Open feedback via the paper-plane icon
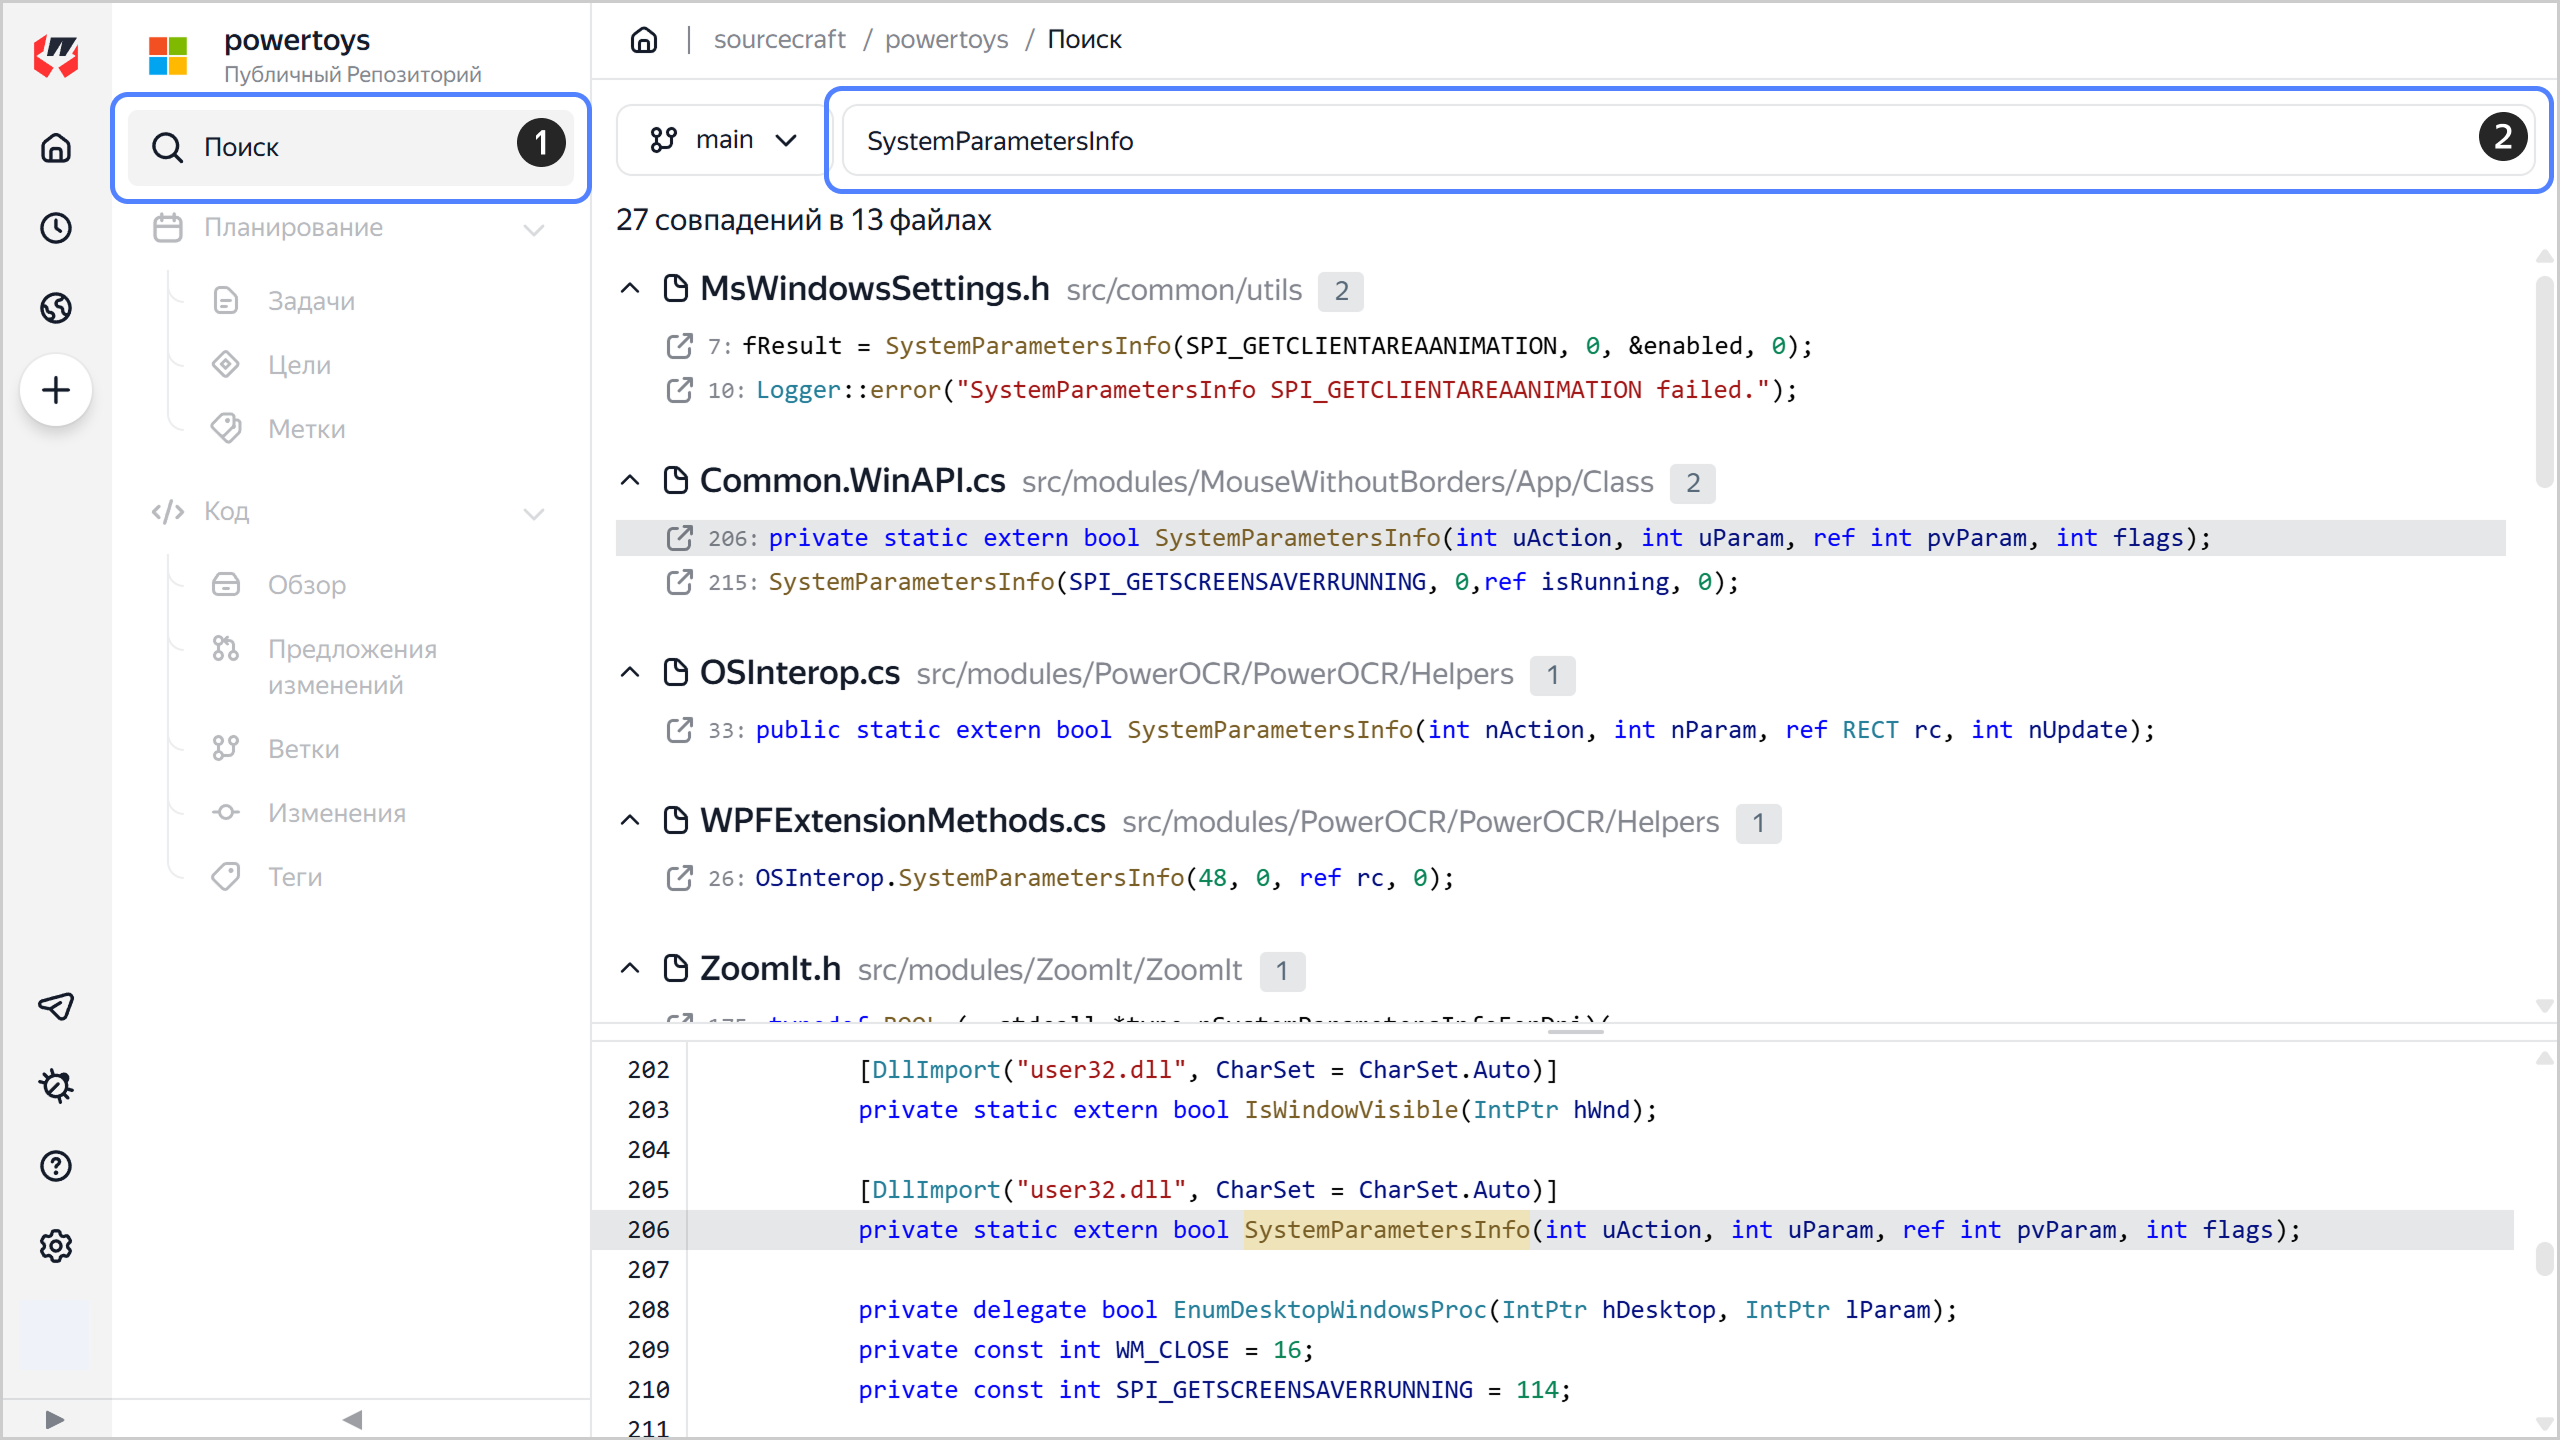This screenshot has height=1440, width=2560. [x=56, y=1006]
